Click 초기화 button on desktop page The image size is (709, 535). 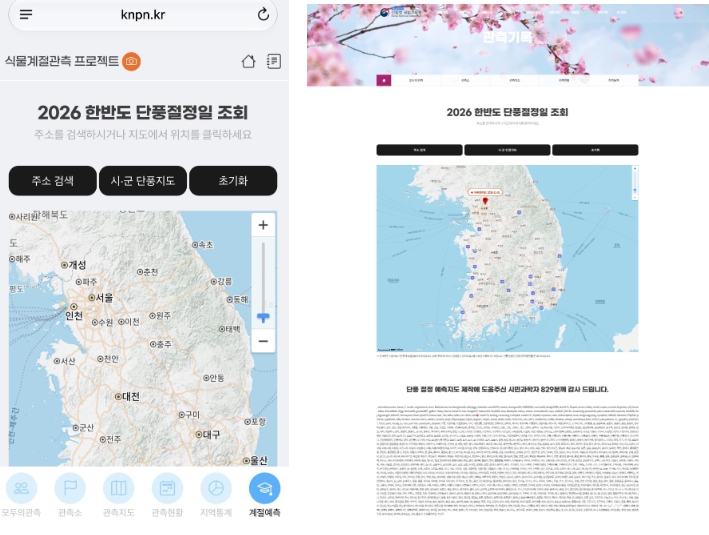tap(595, 150)
